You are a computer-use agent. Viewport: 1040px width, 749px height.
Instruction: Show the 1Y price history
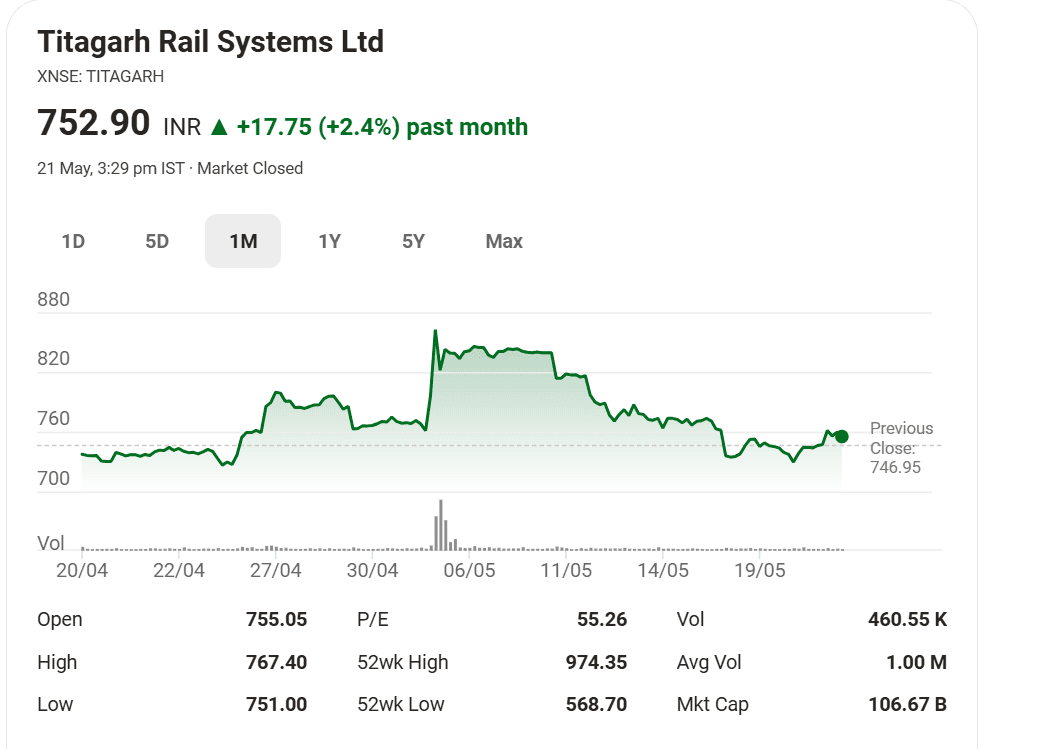[329, 241]
